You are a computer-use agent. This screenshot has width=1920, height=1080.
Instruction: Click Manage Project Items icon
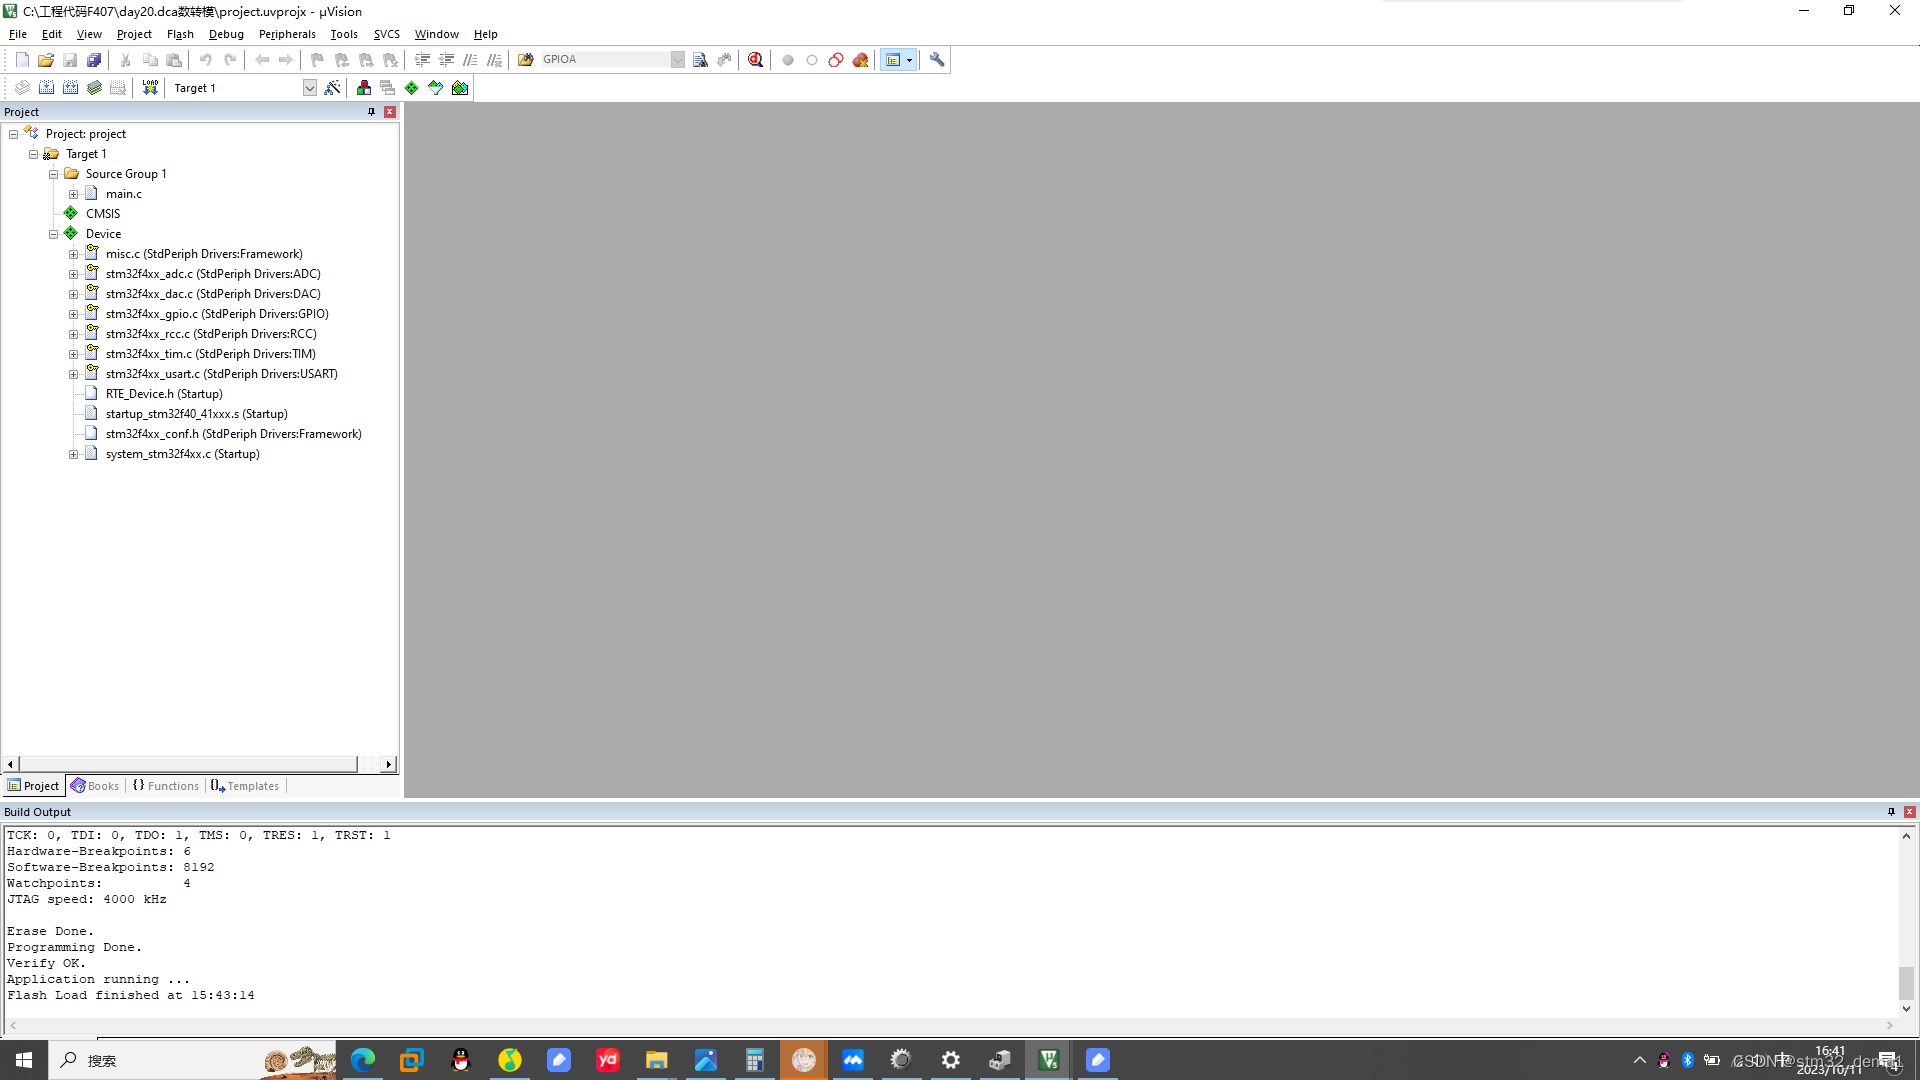[x=363, y=88]
